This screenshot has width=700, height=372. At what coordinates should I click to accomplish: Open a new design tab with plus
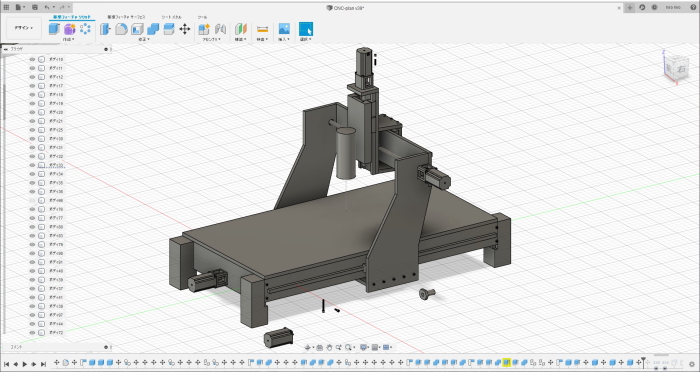[629, 8]
